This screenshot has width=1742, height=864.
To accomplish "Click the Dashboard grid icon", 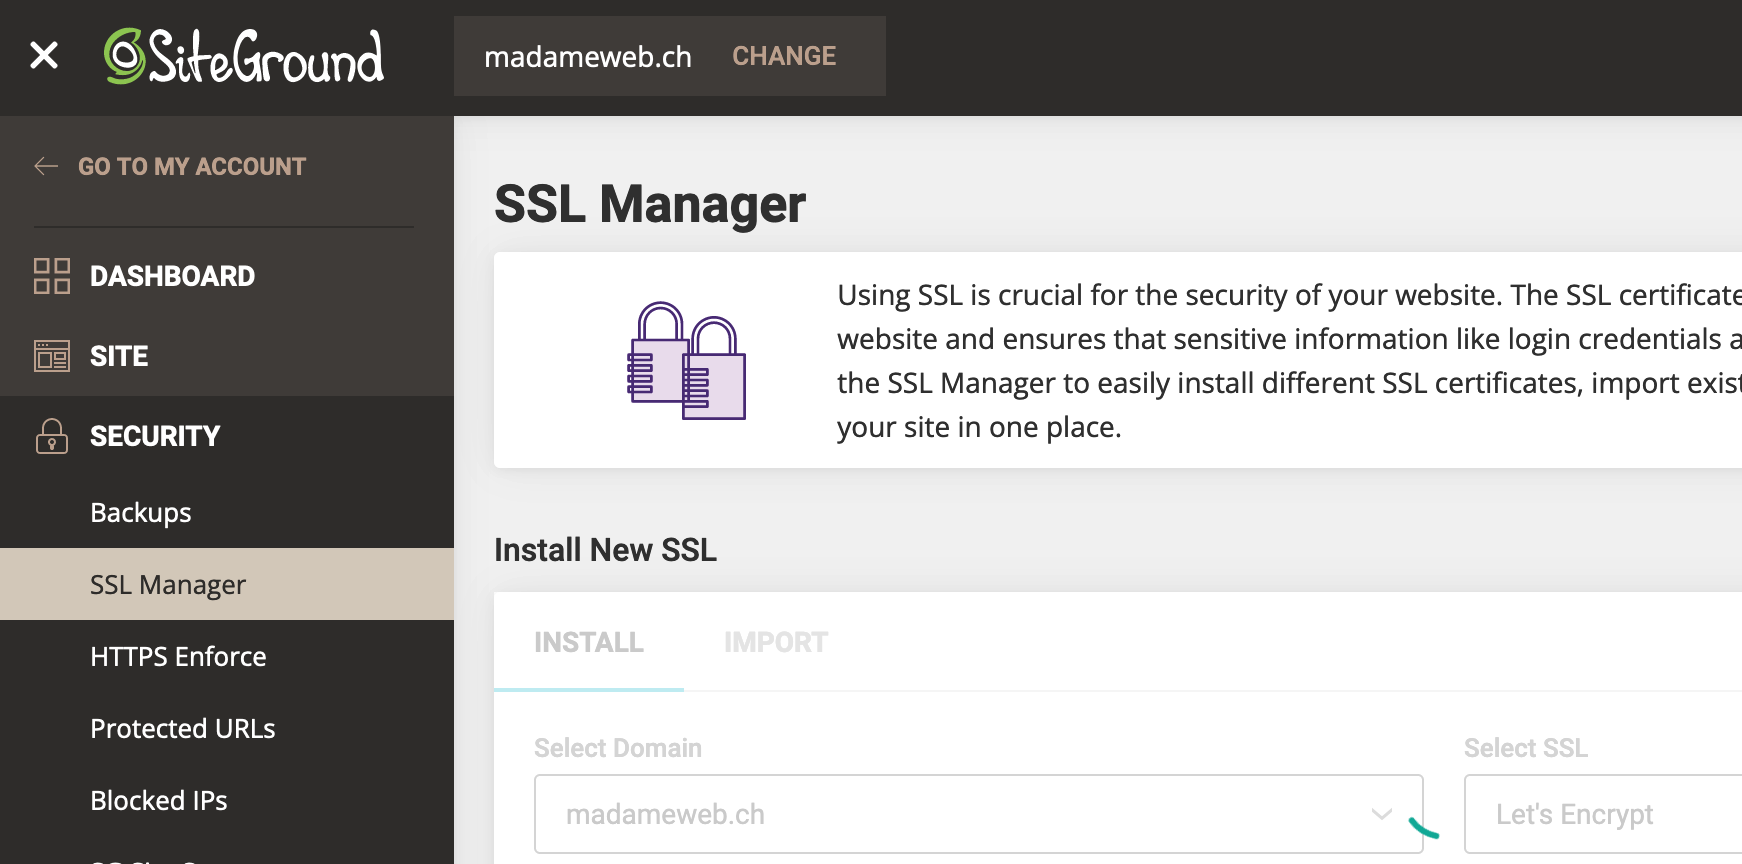I will click(x=52, y=276).
